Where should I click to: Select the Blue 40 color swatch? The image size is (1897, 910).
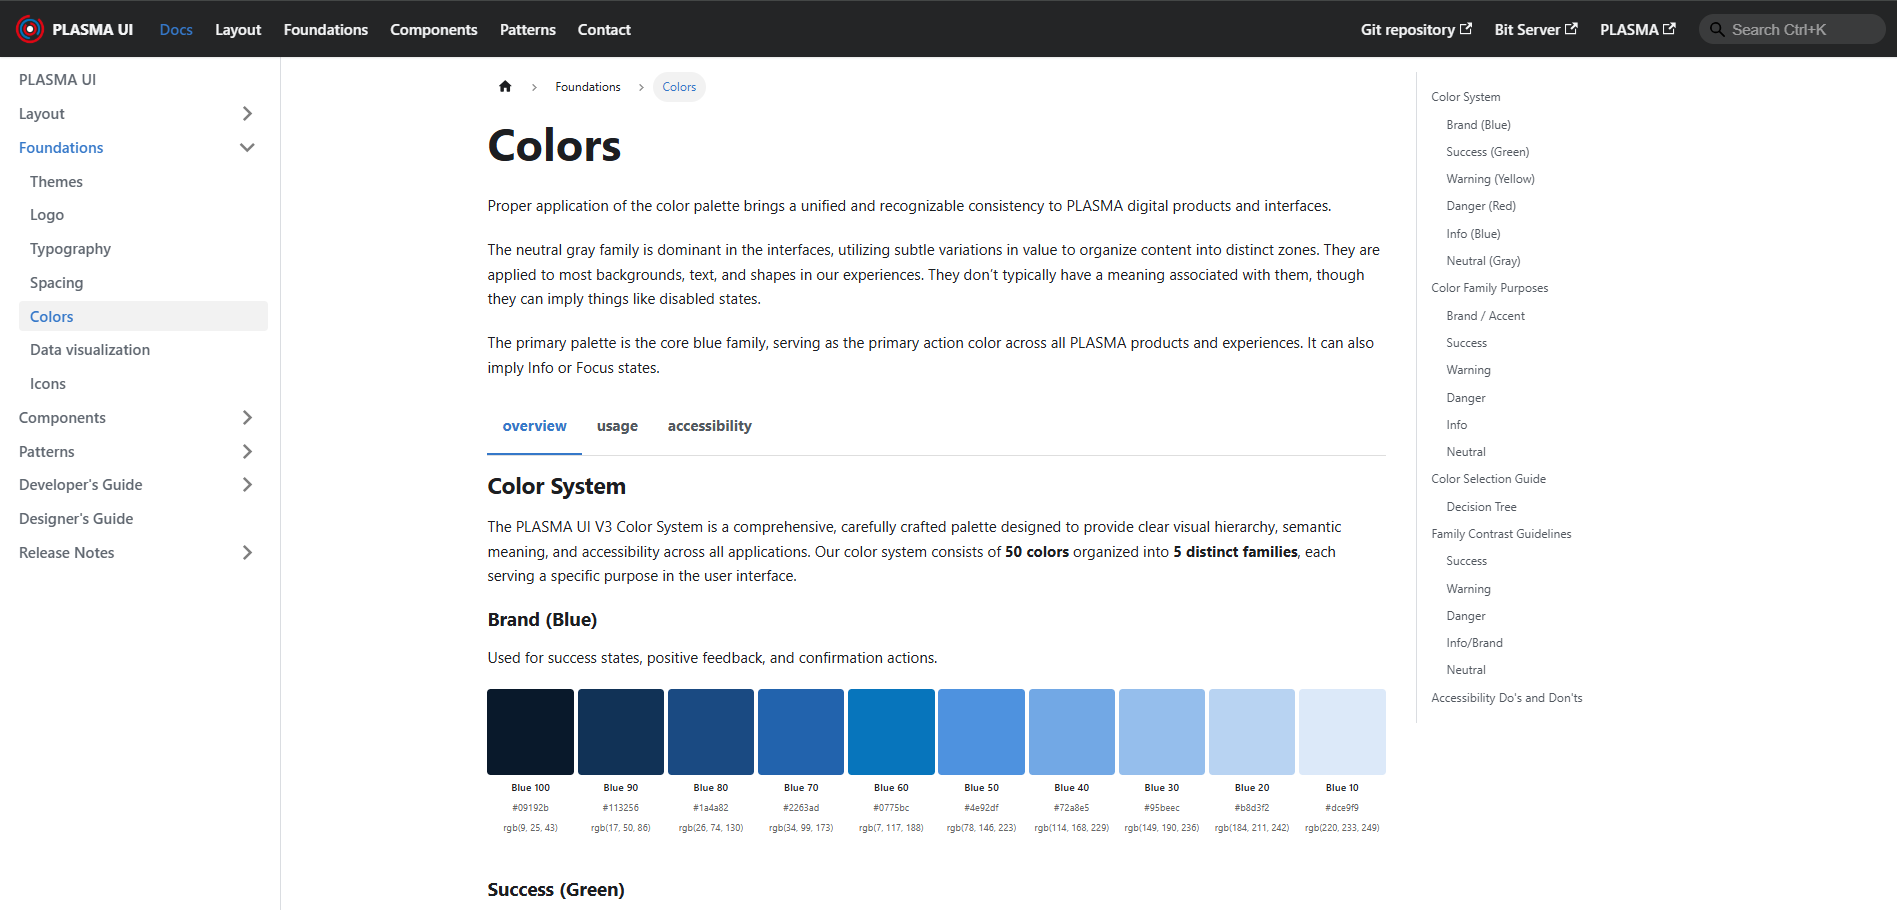[x=1072, y=732]
